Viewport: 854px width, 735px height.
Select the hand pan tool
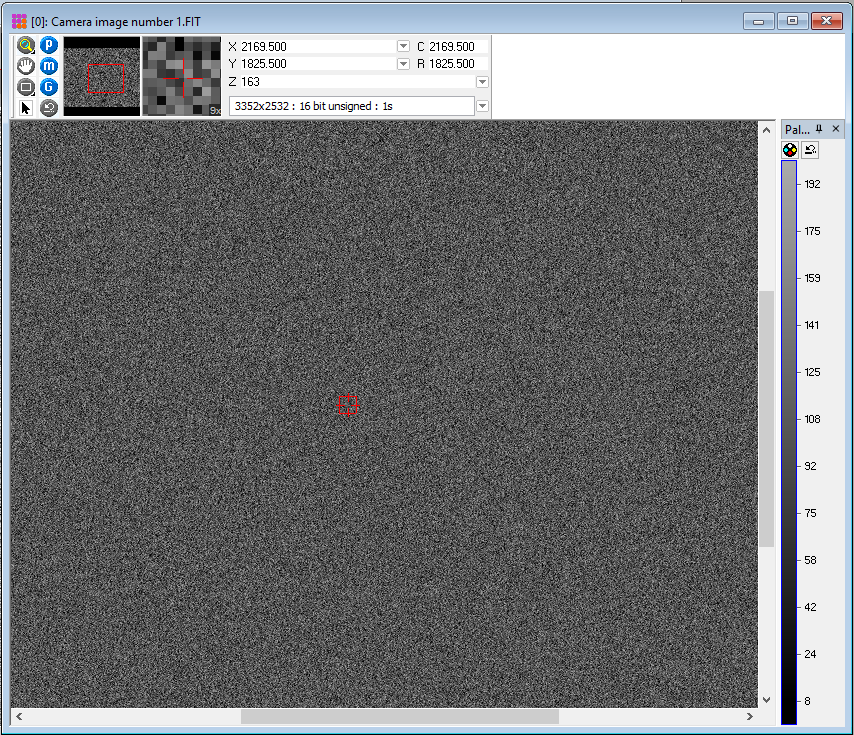[25, 65]
